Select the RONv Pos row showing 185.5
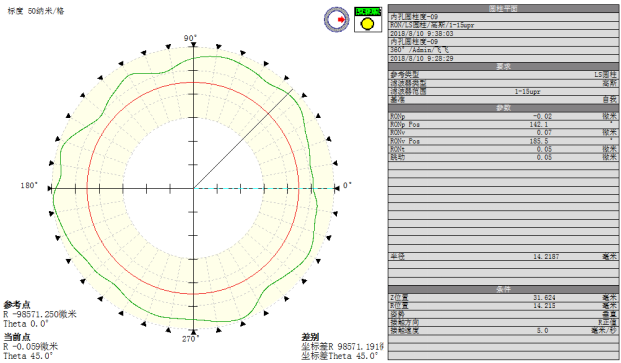Screen dimensions: 621x363 503,141
